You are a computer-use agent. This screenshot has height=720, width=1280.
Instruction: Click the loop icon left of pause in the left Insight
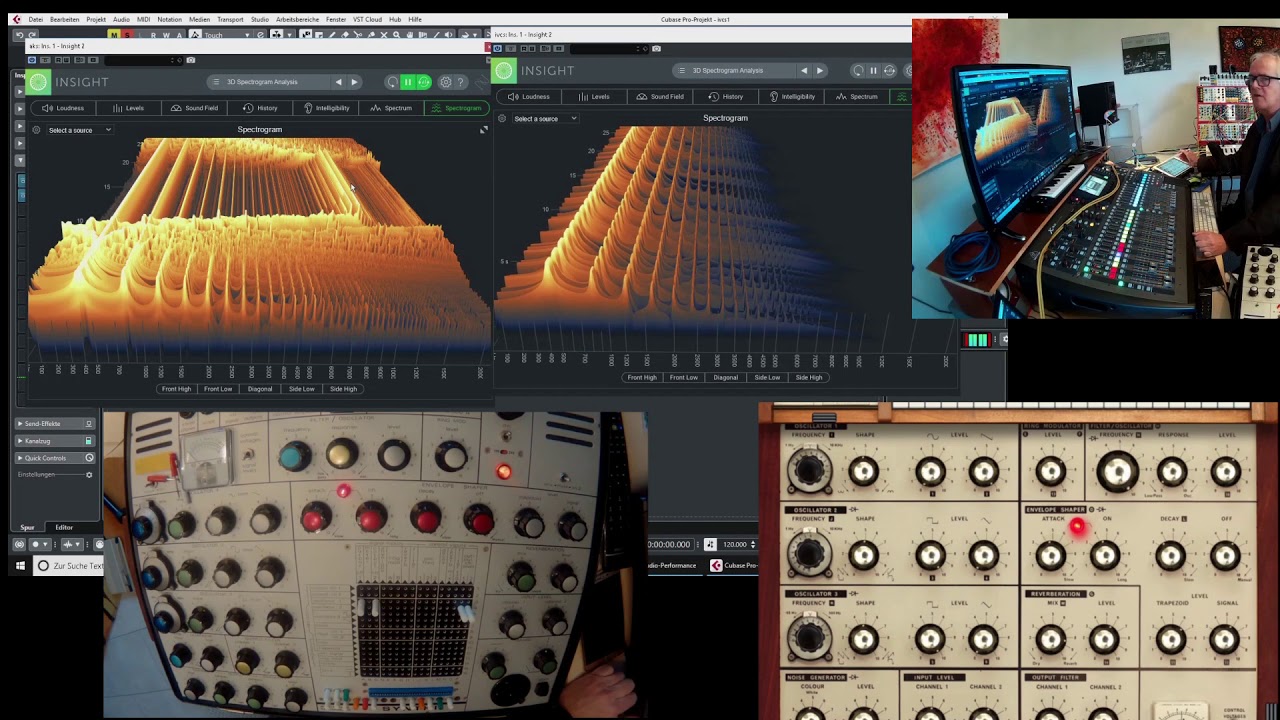(392, 82)
